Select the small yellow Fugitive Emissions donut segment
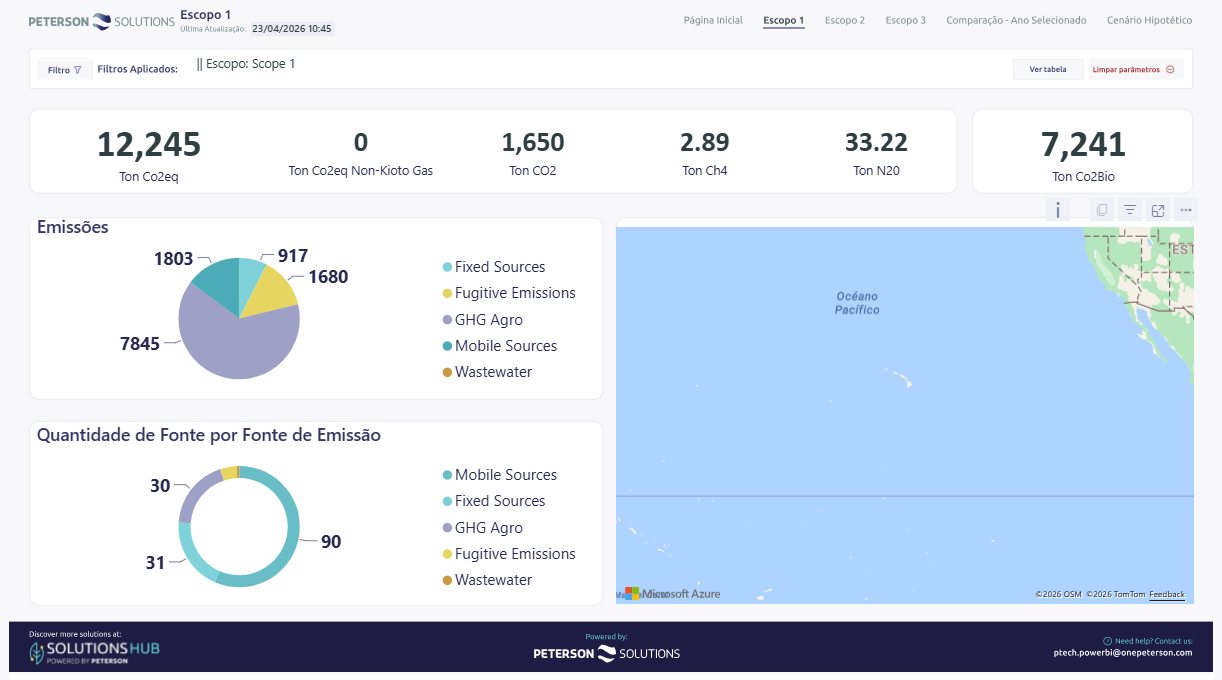Viewport: 1222px width, 680px height. [x=229, y=472]
